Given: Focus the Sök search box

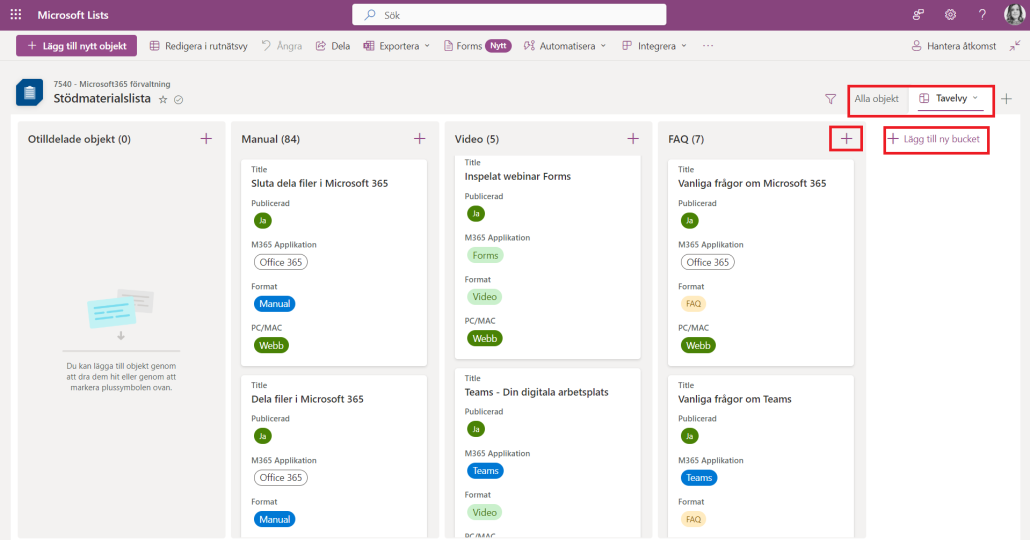Looking at the screenshot, I should pos(509,14).
